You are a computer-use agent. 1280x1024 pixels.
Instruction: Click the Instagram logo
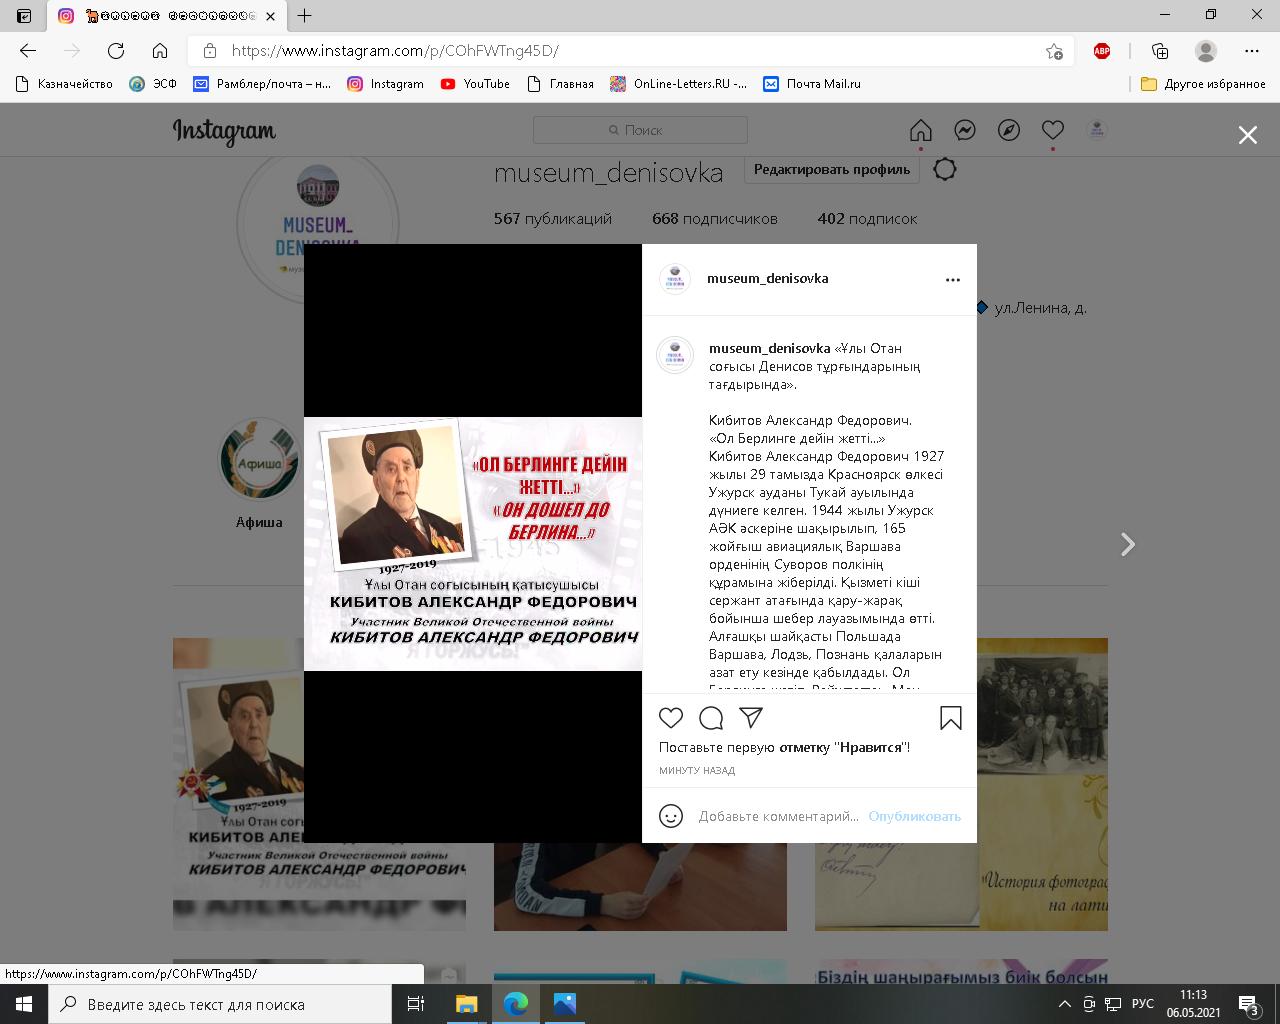[224, 131]
